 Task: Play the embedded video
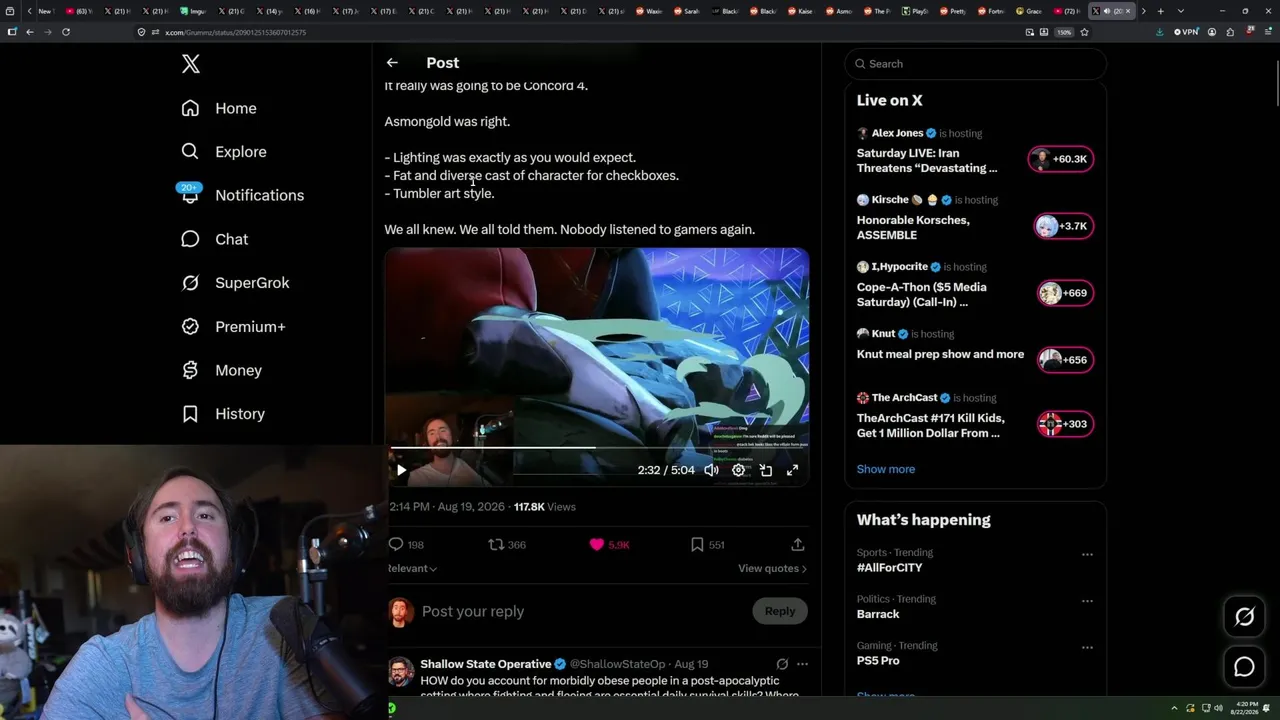(x=401, y=470)
